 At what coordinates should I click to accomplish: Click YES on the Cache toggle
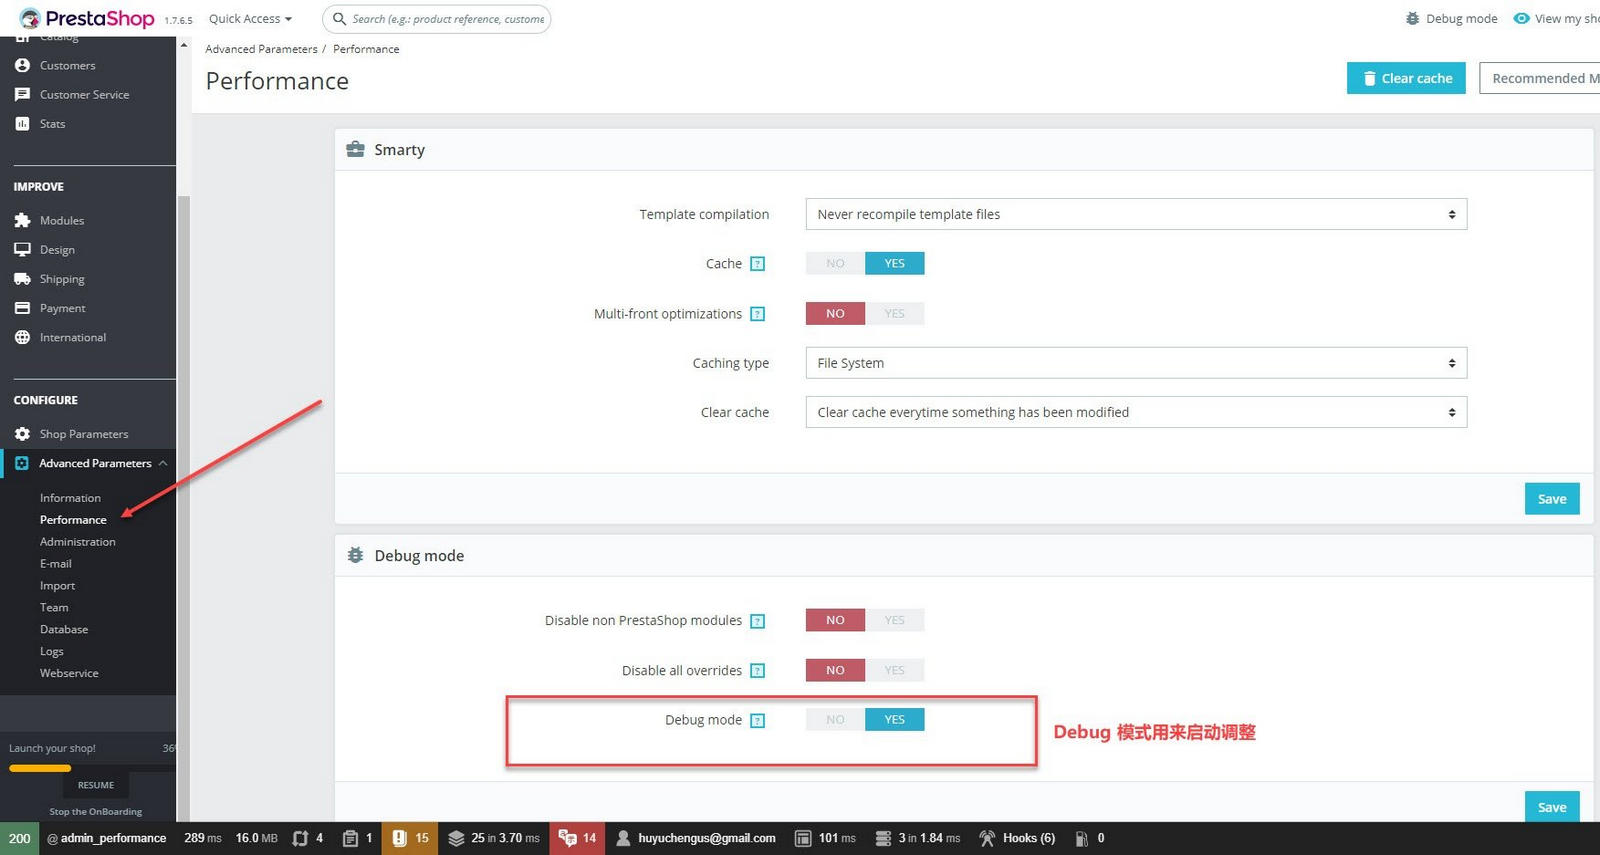pos(894,264)
